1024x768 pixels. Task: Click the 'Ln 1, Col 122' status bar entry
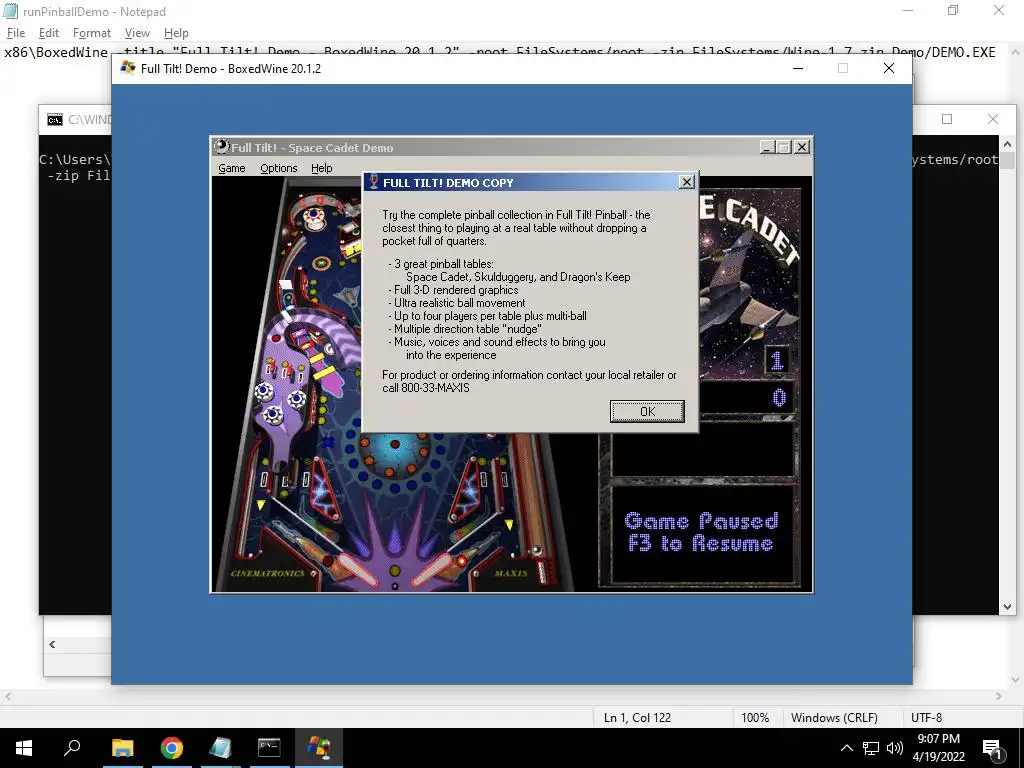click(637, 717)
